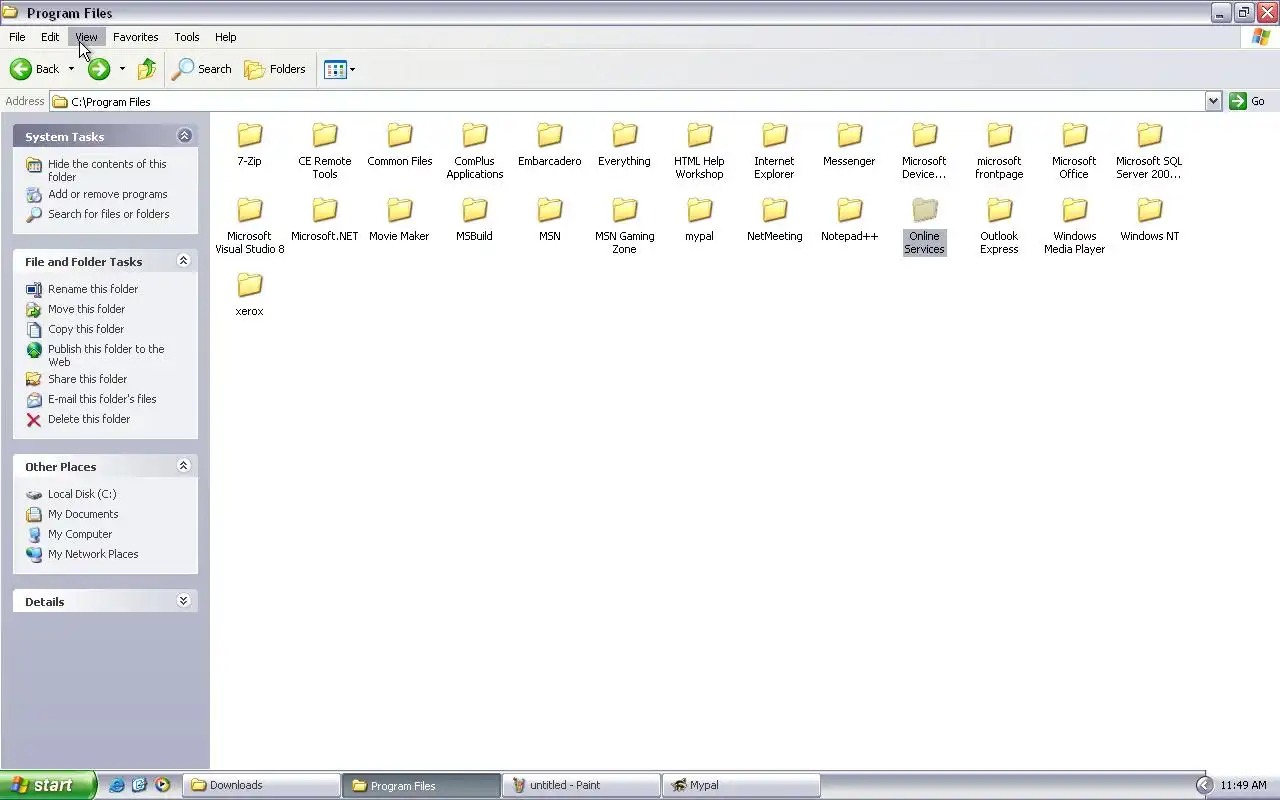1280x800 pixels.
Task: Select the Microsoft Device folder
Action: pos(925,150)
